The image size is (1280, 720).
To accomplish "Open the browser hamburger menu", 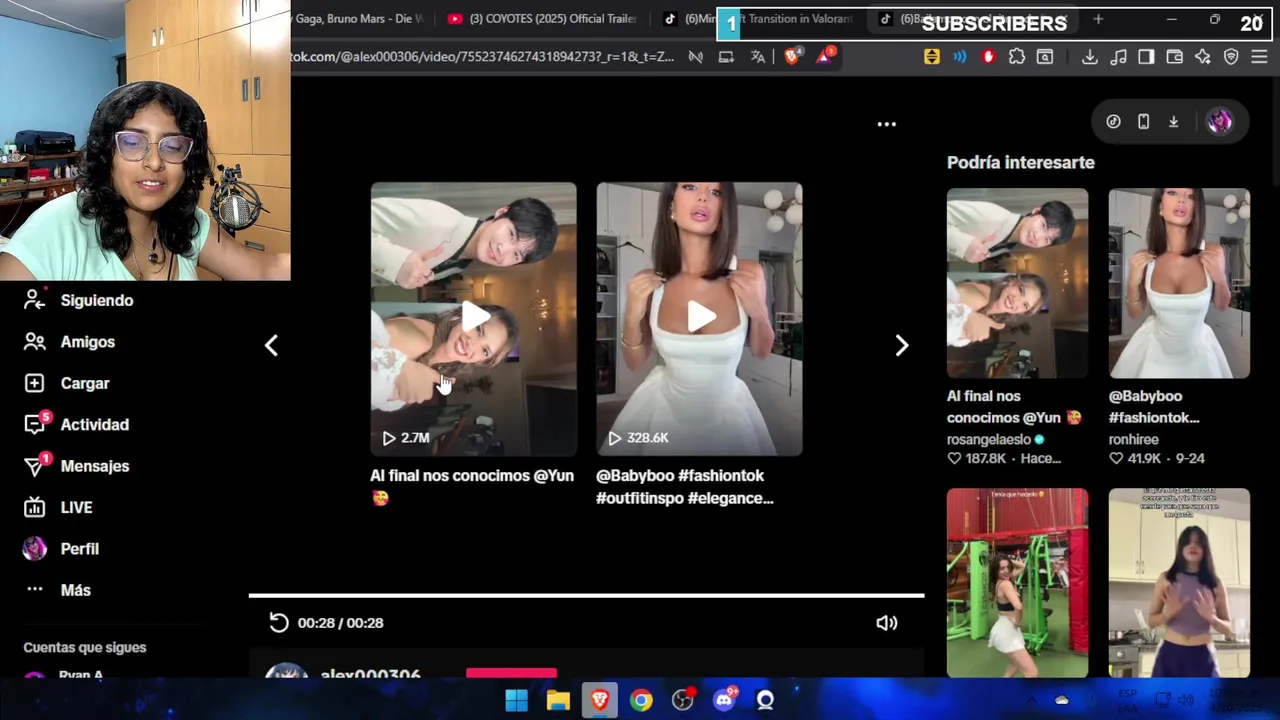I will tap(1260, 57).
